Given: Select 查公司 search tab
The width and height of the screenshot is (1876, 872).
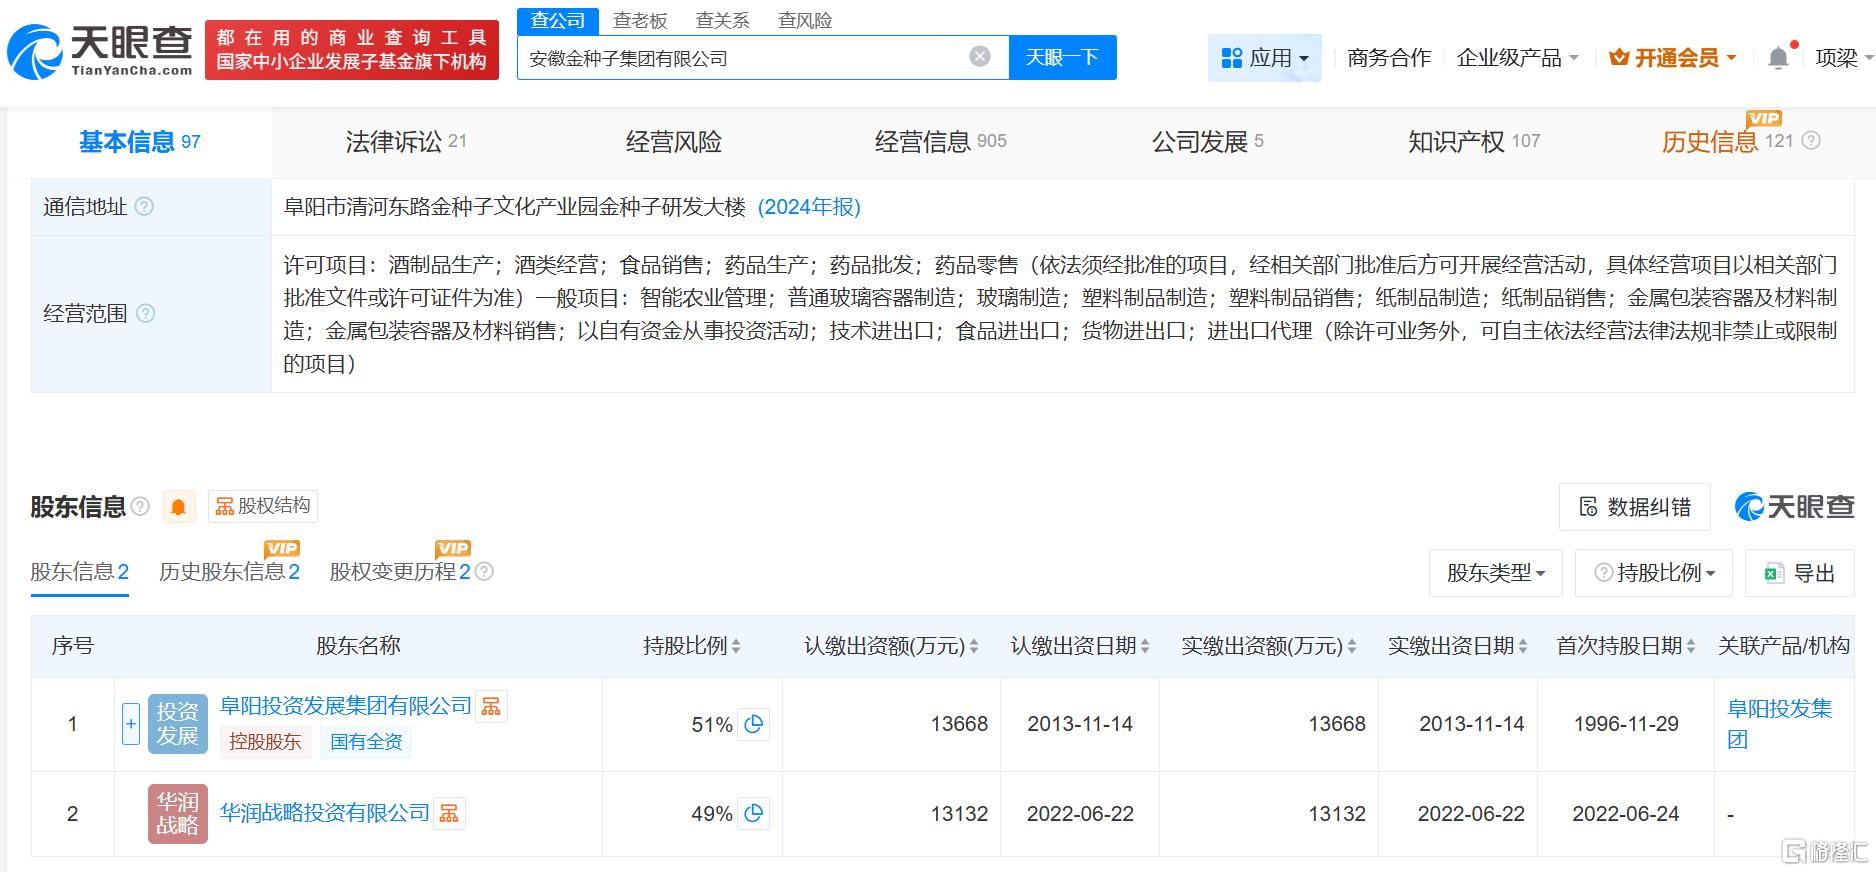Looking at the screenshot, I should 558,20.
